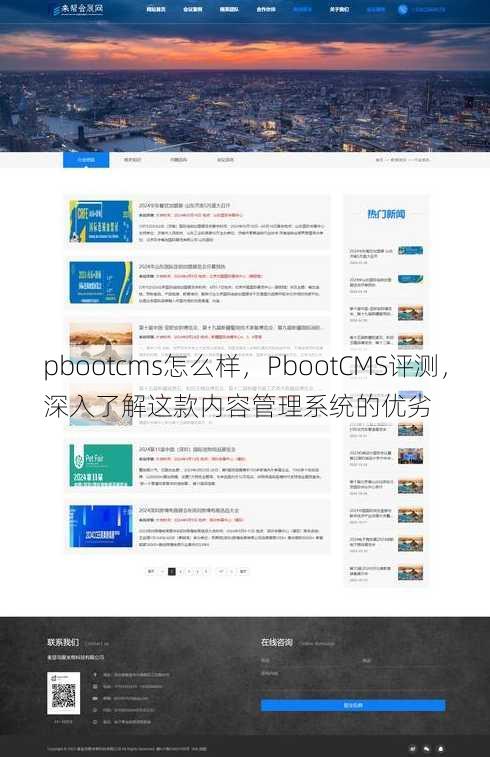Image resolution: width=490 pixels, height=757 pixels.
Task: Open the 合作伙伴 navigation menu item
Action: pyautogui.click(x=266, y=9)
